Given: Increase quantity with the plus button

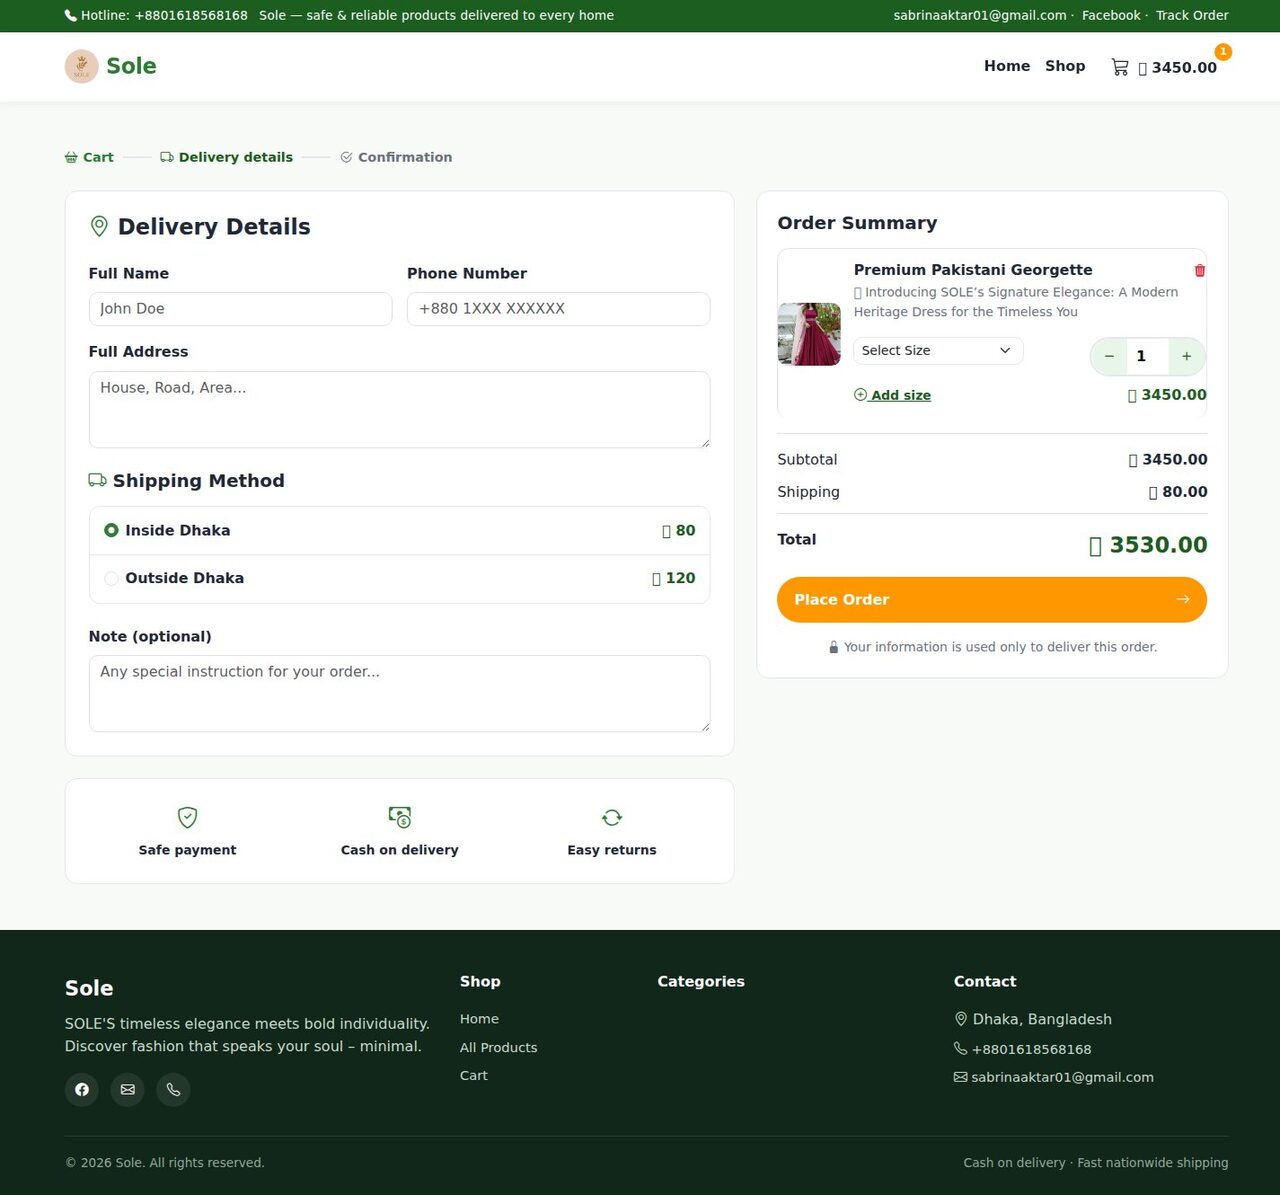Looking at the screenshot, I should click(x=1187, y=356).
